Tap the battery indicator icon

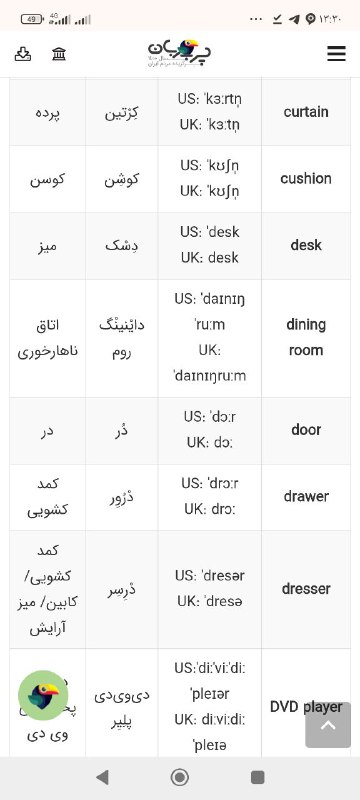pos(32,19)
